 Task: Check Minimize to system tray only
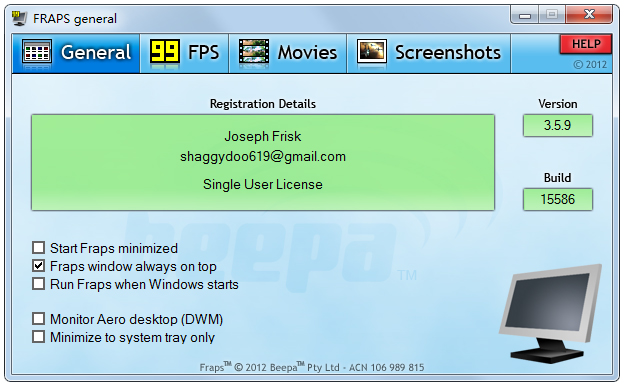[x=39, y=337]
